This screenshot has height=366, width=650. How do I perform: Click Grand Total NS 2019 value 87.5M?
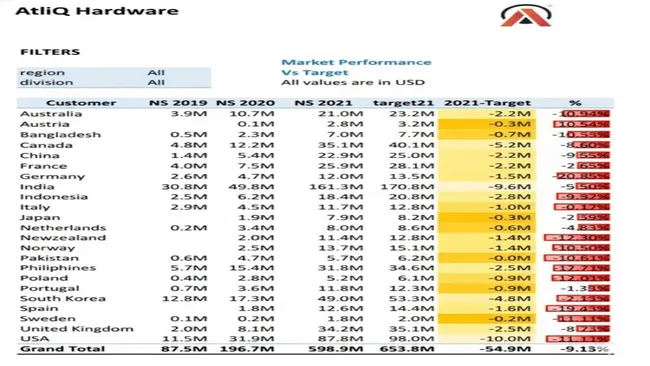pos(184,349)
